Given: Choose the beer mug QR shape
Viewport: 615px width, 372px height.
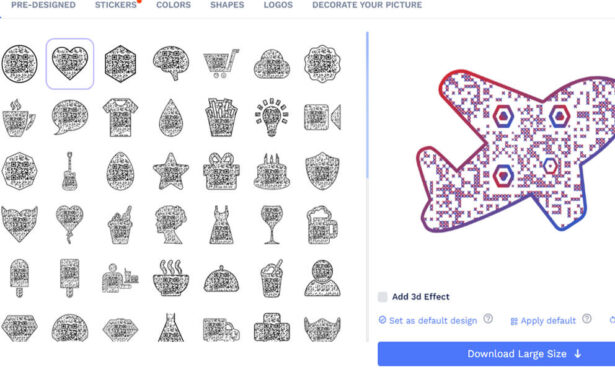Looking at the screenshot, I should 322,224.
